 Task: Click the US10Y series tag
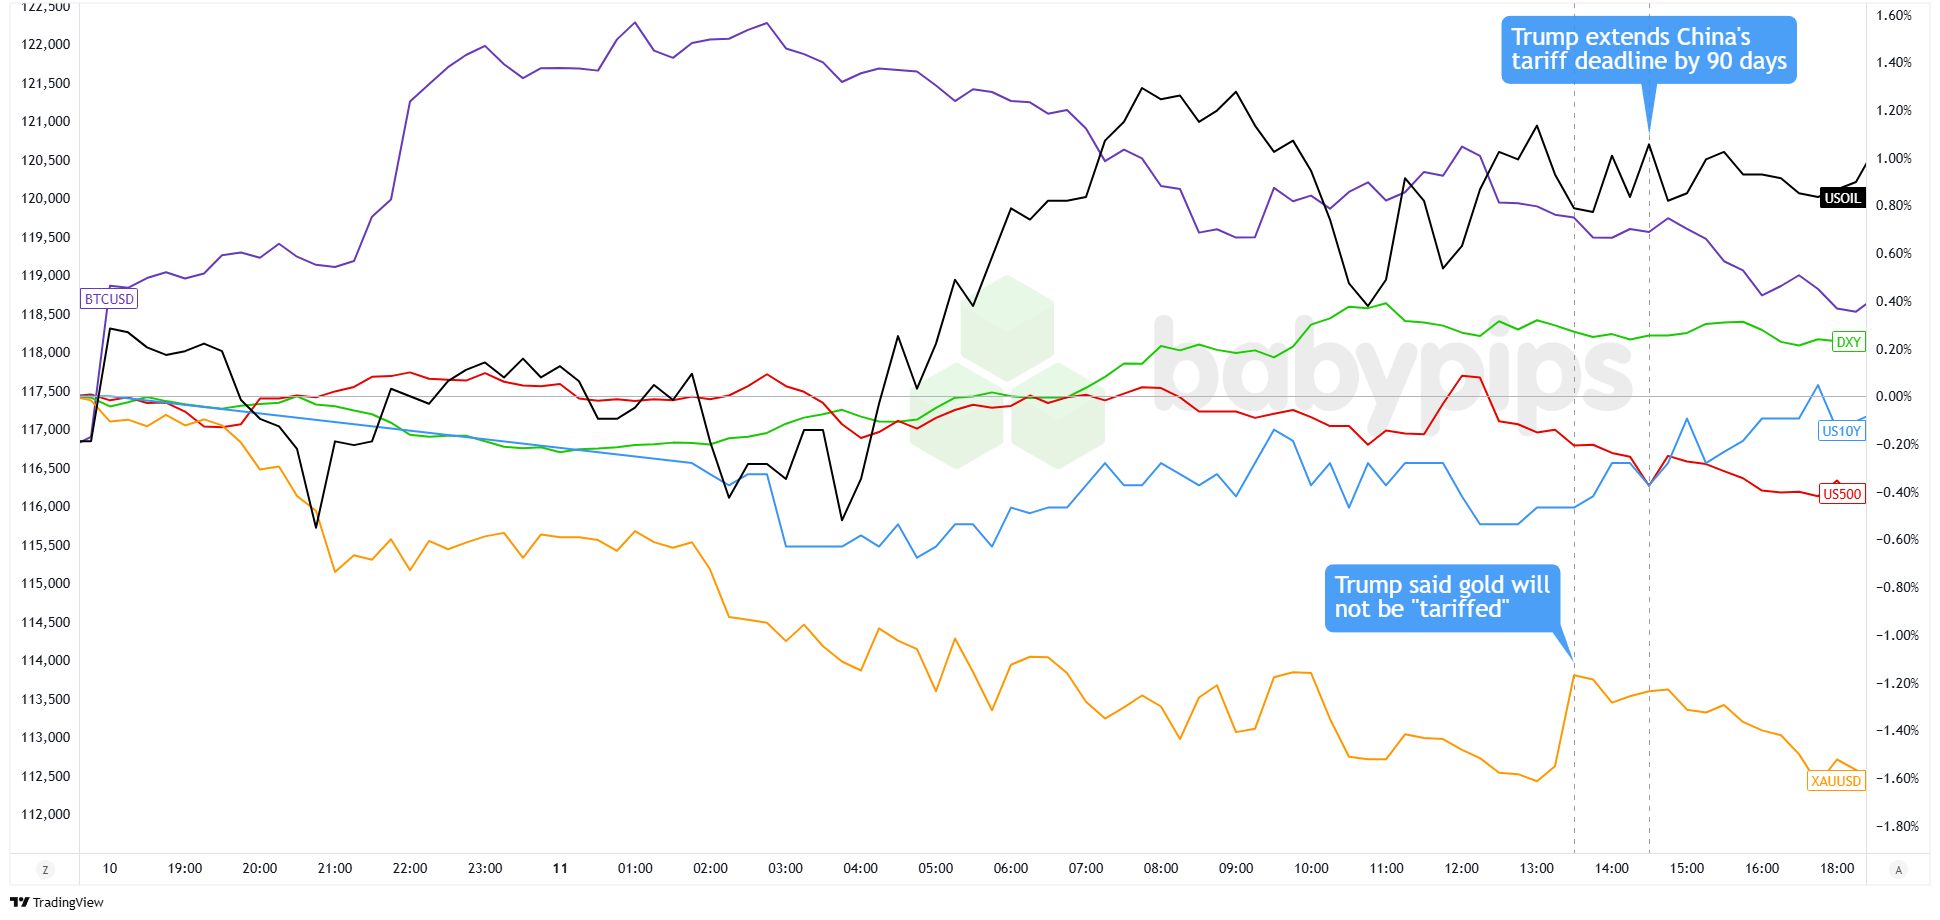point(1841,431)
